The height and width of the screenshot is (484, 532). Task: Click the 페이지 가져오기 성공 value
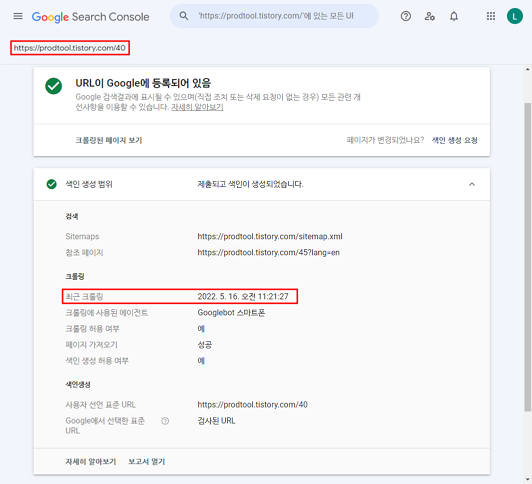click(205, 345)
